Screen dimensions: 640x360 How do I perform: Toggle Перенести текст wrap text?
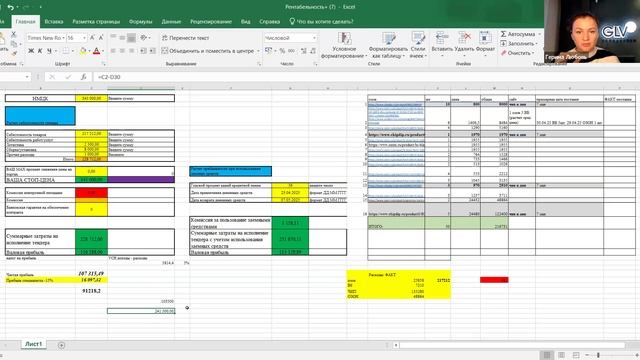[185, 38]
